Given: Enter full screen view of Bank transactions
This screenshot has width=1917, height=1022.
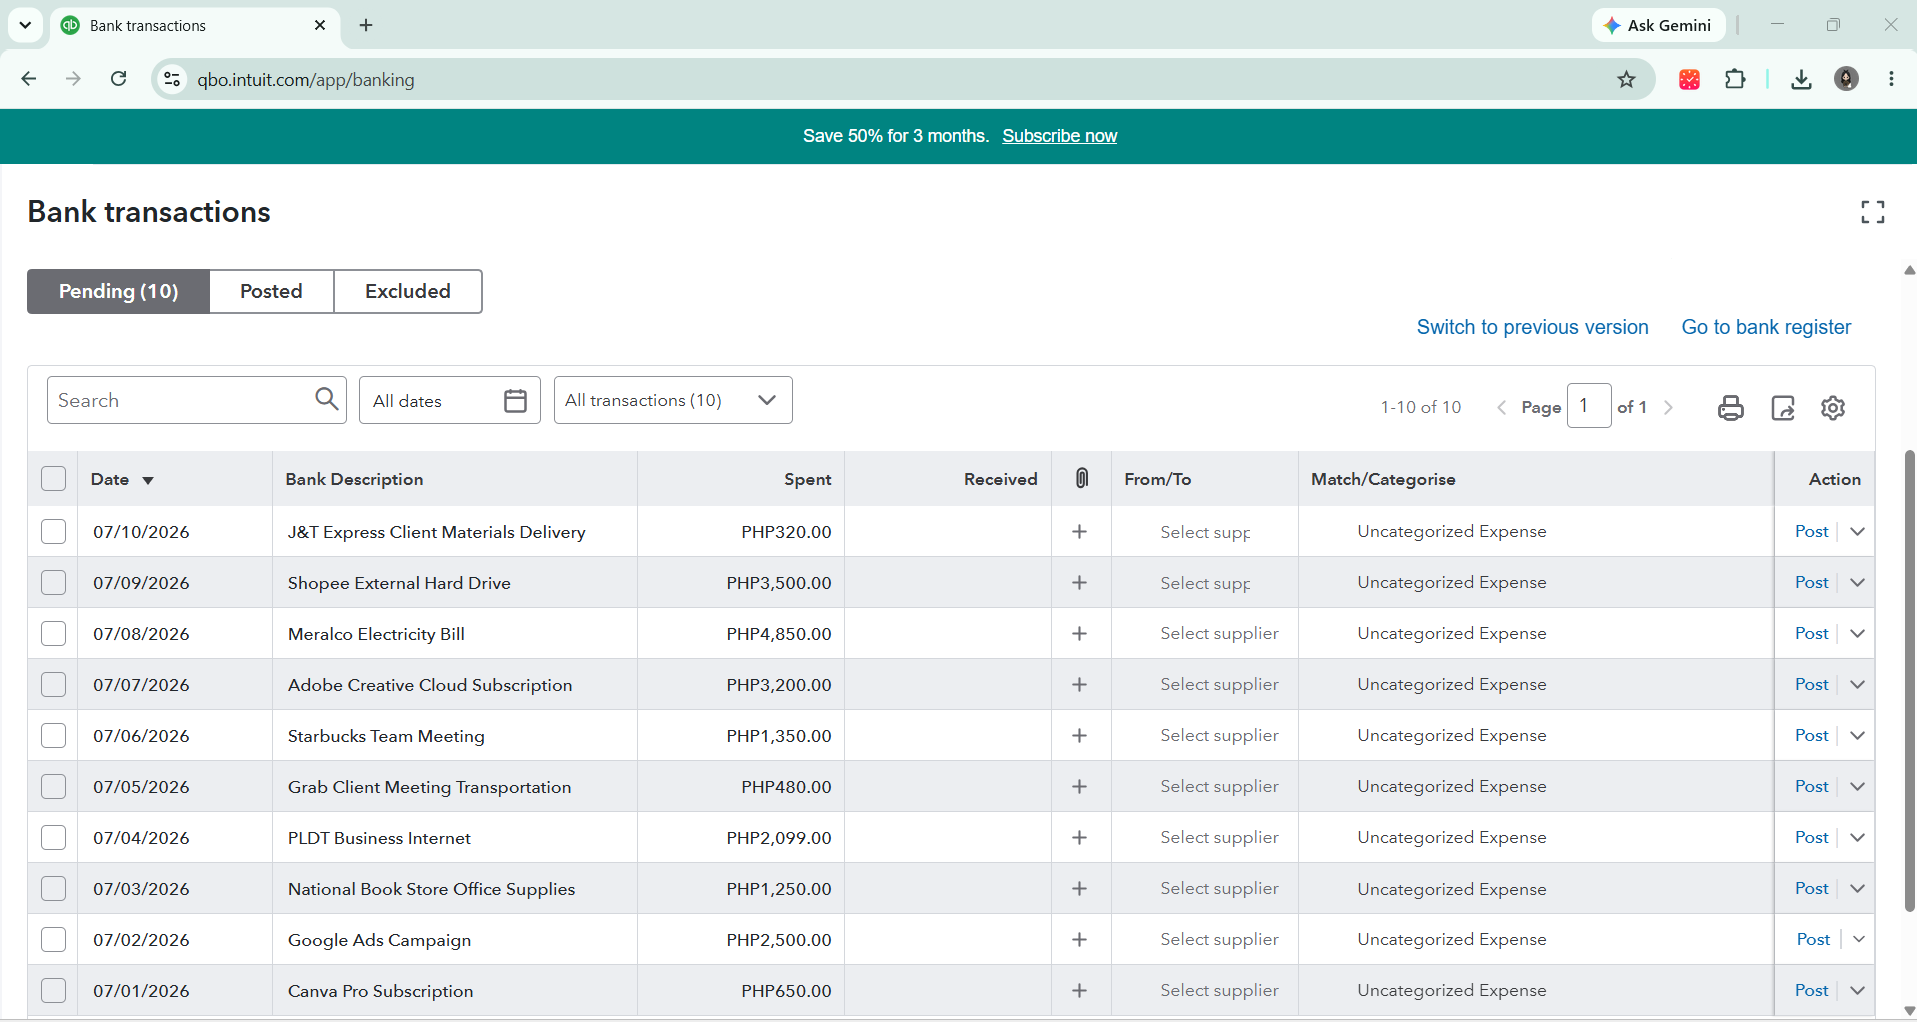Looking at the screenshot, I should click(1873, 212).
